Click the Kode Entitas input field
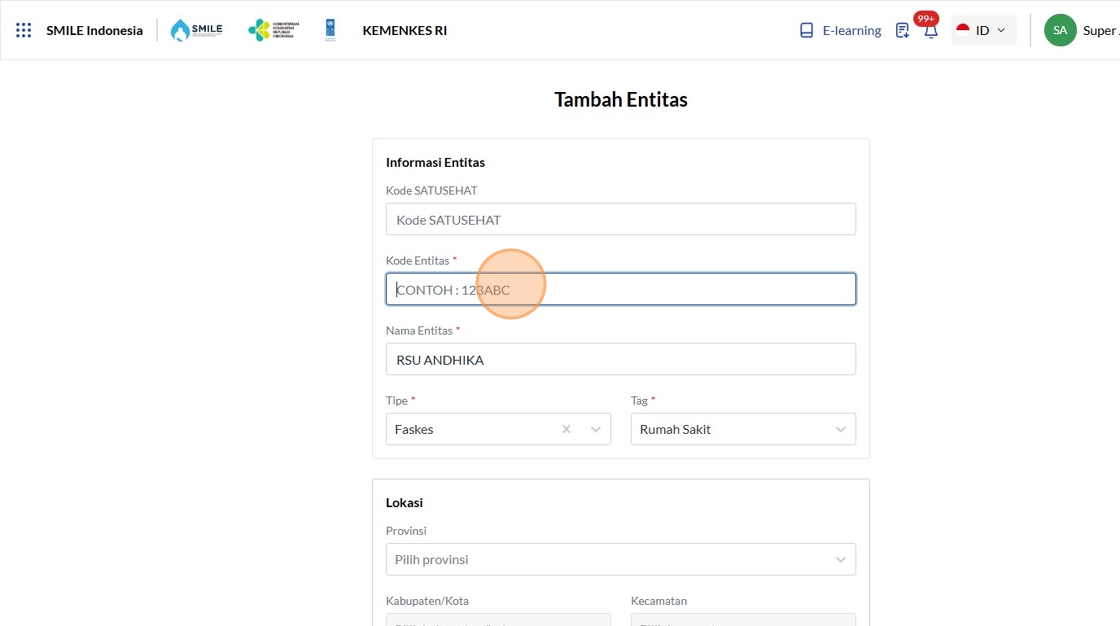The height and width of the screenshot is (626, 1120). pyautogui.click(x=620, y=289)
